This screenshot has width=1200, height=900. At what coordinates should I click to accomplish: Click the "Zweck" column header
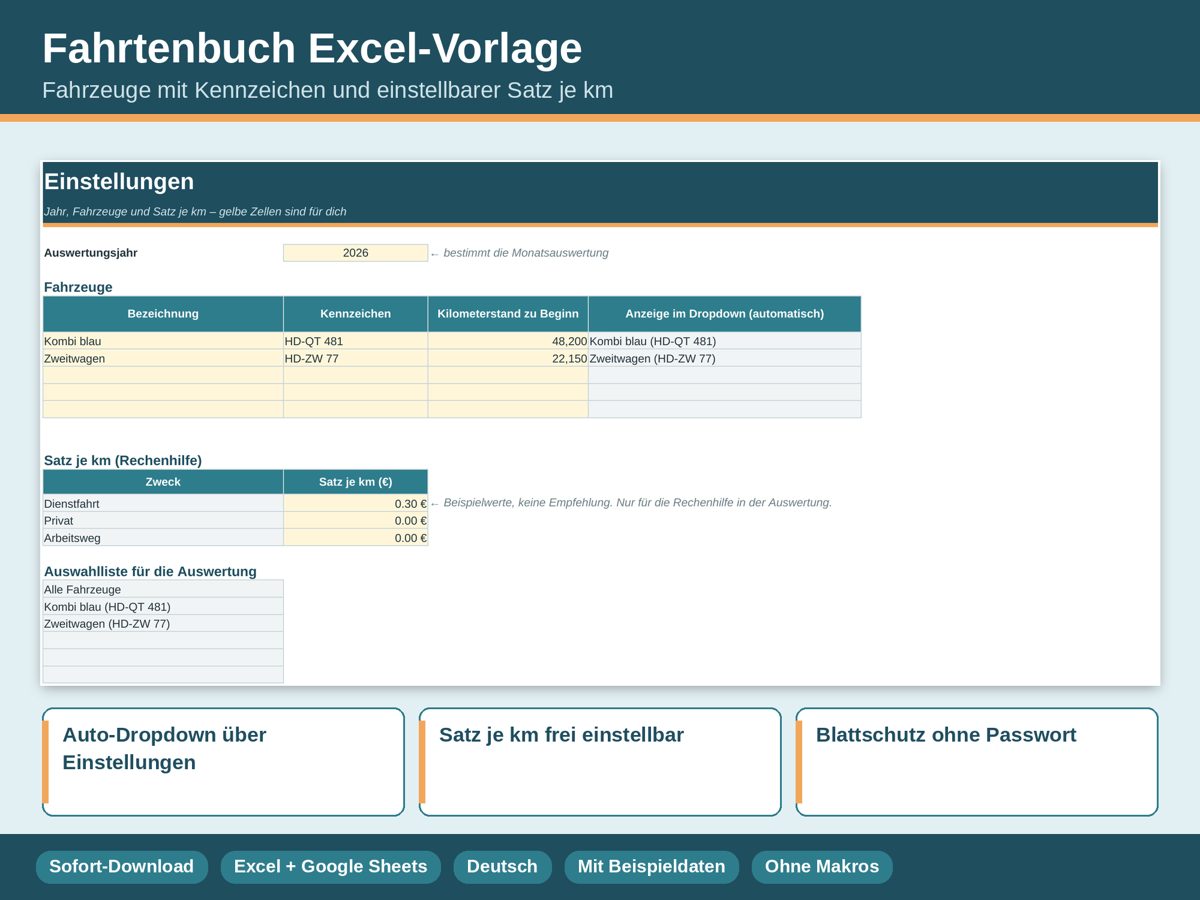pos(163,482)
